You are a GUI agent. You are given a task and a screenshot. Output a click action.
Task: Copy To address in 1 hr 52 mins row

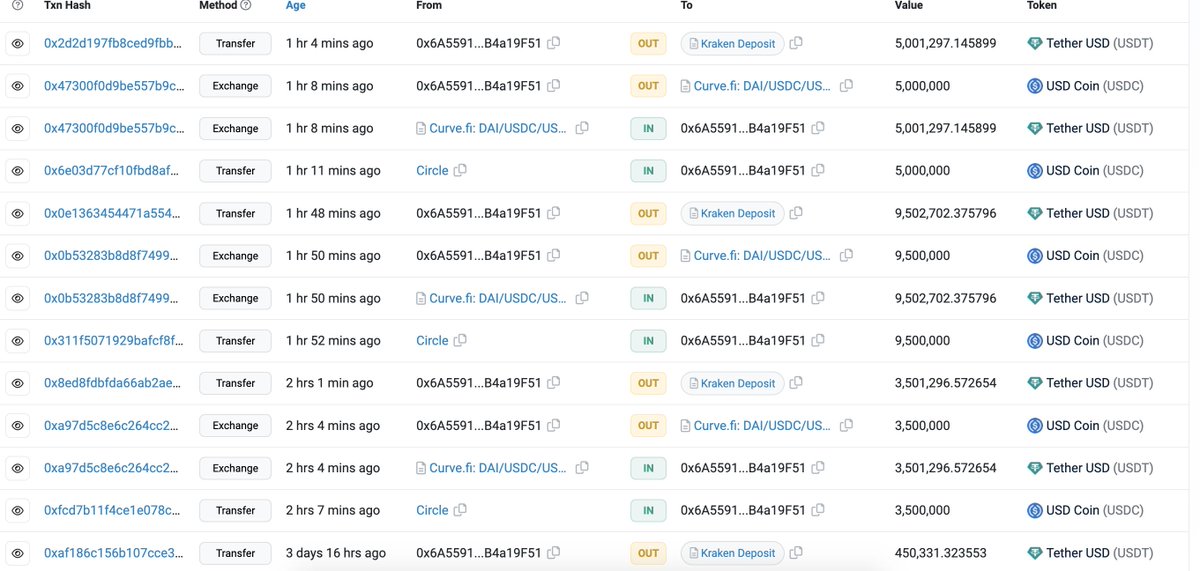pos(818,340)
